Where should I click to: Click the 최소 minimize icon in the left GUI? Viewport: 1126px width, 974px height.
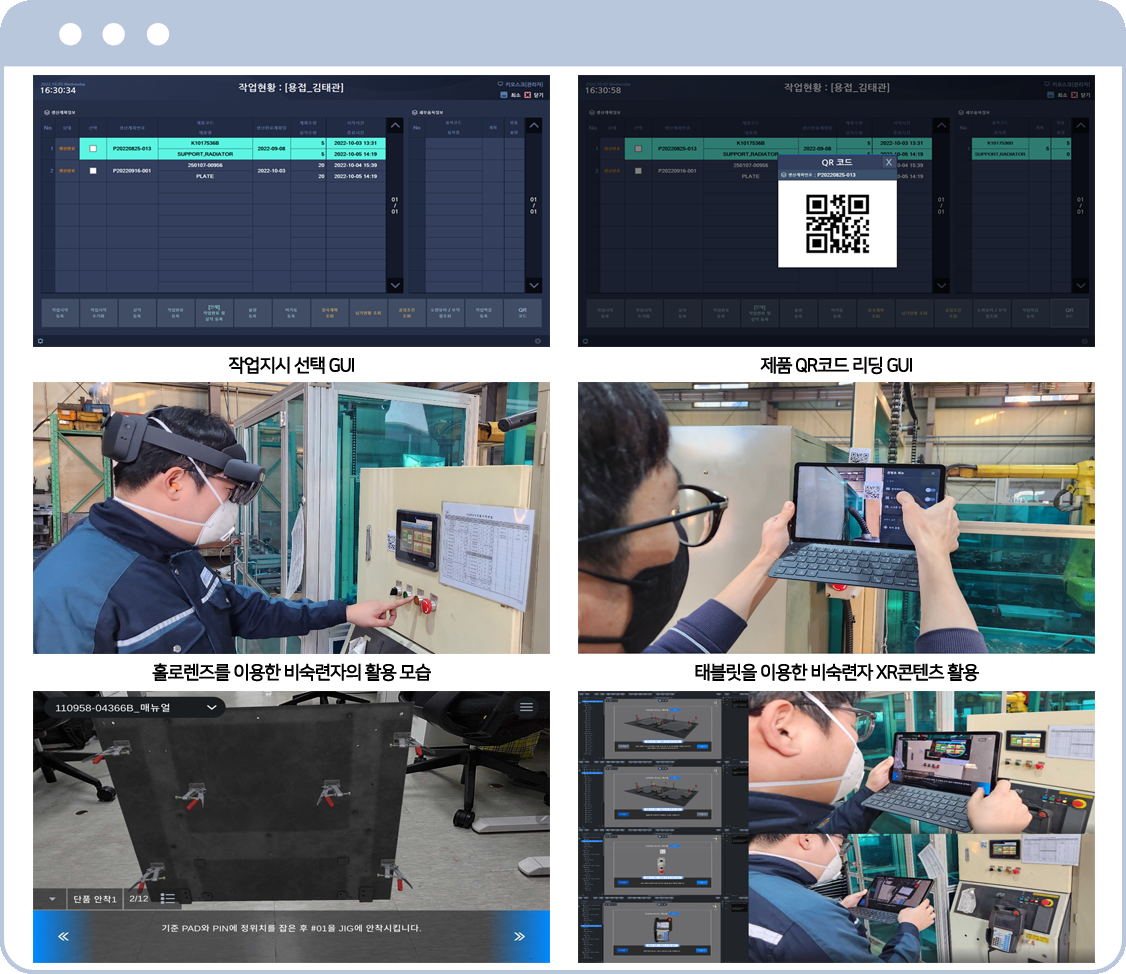point(504,95)
